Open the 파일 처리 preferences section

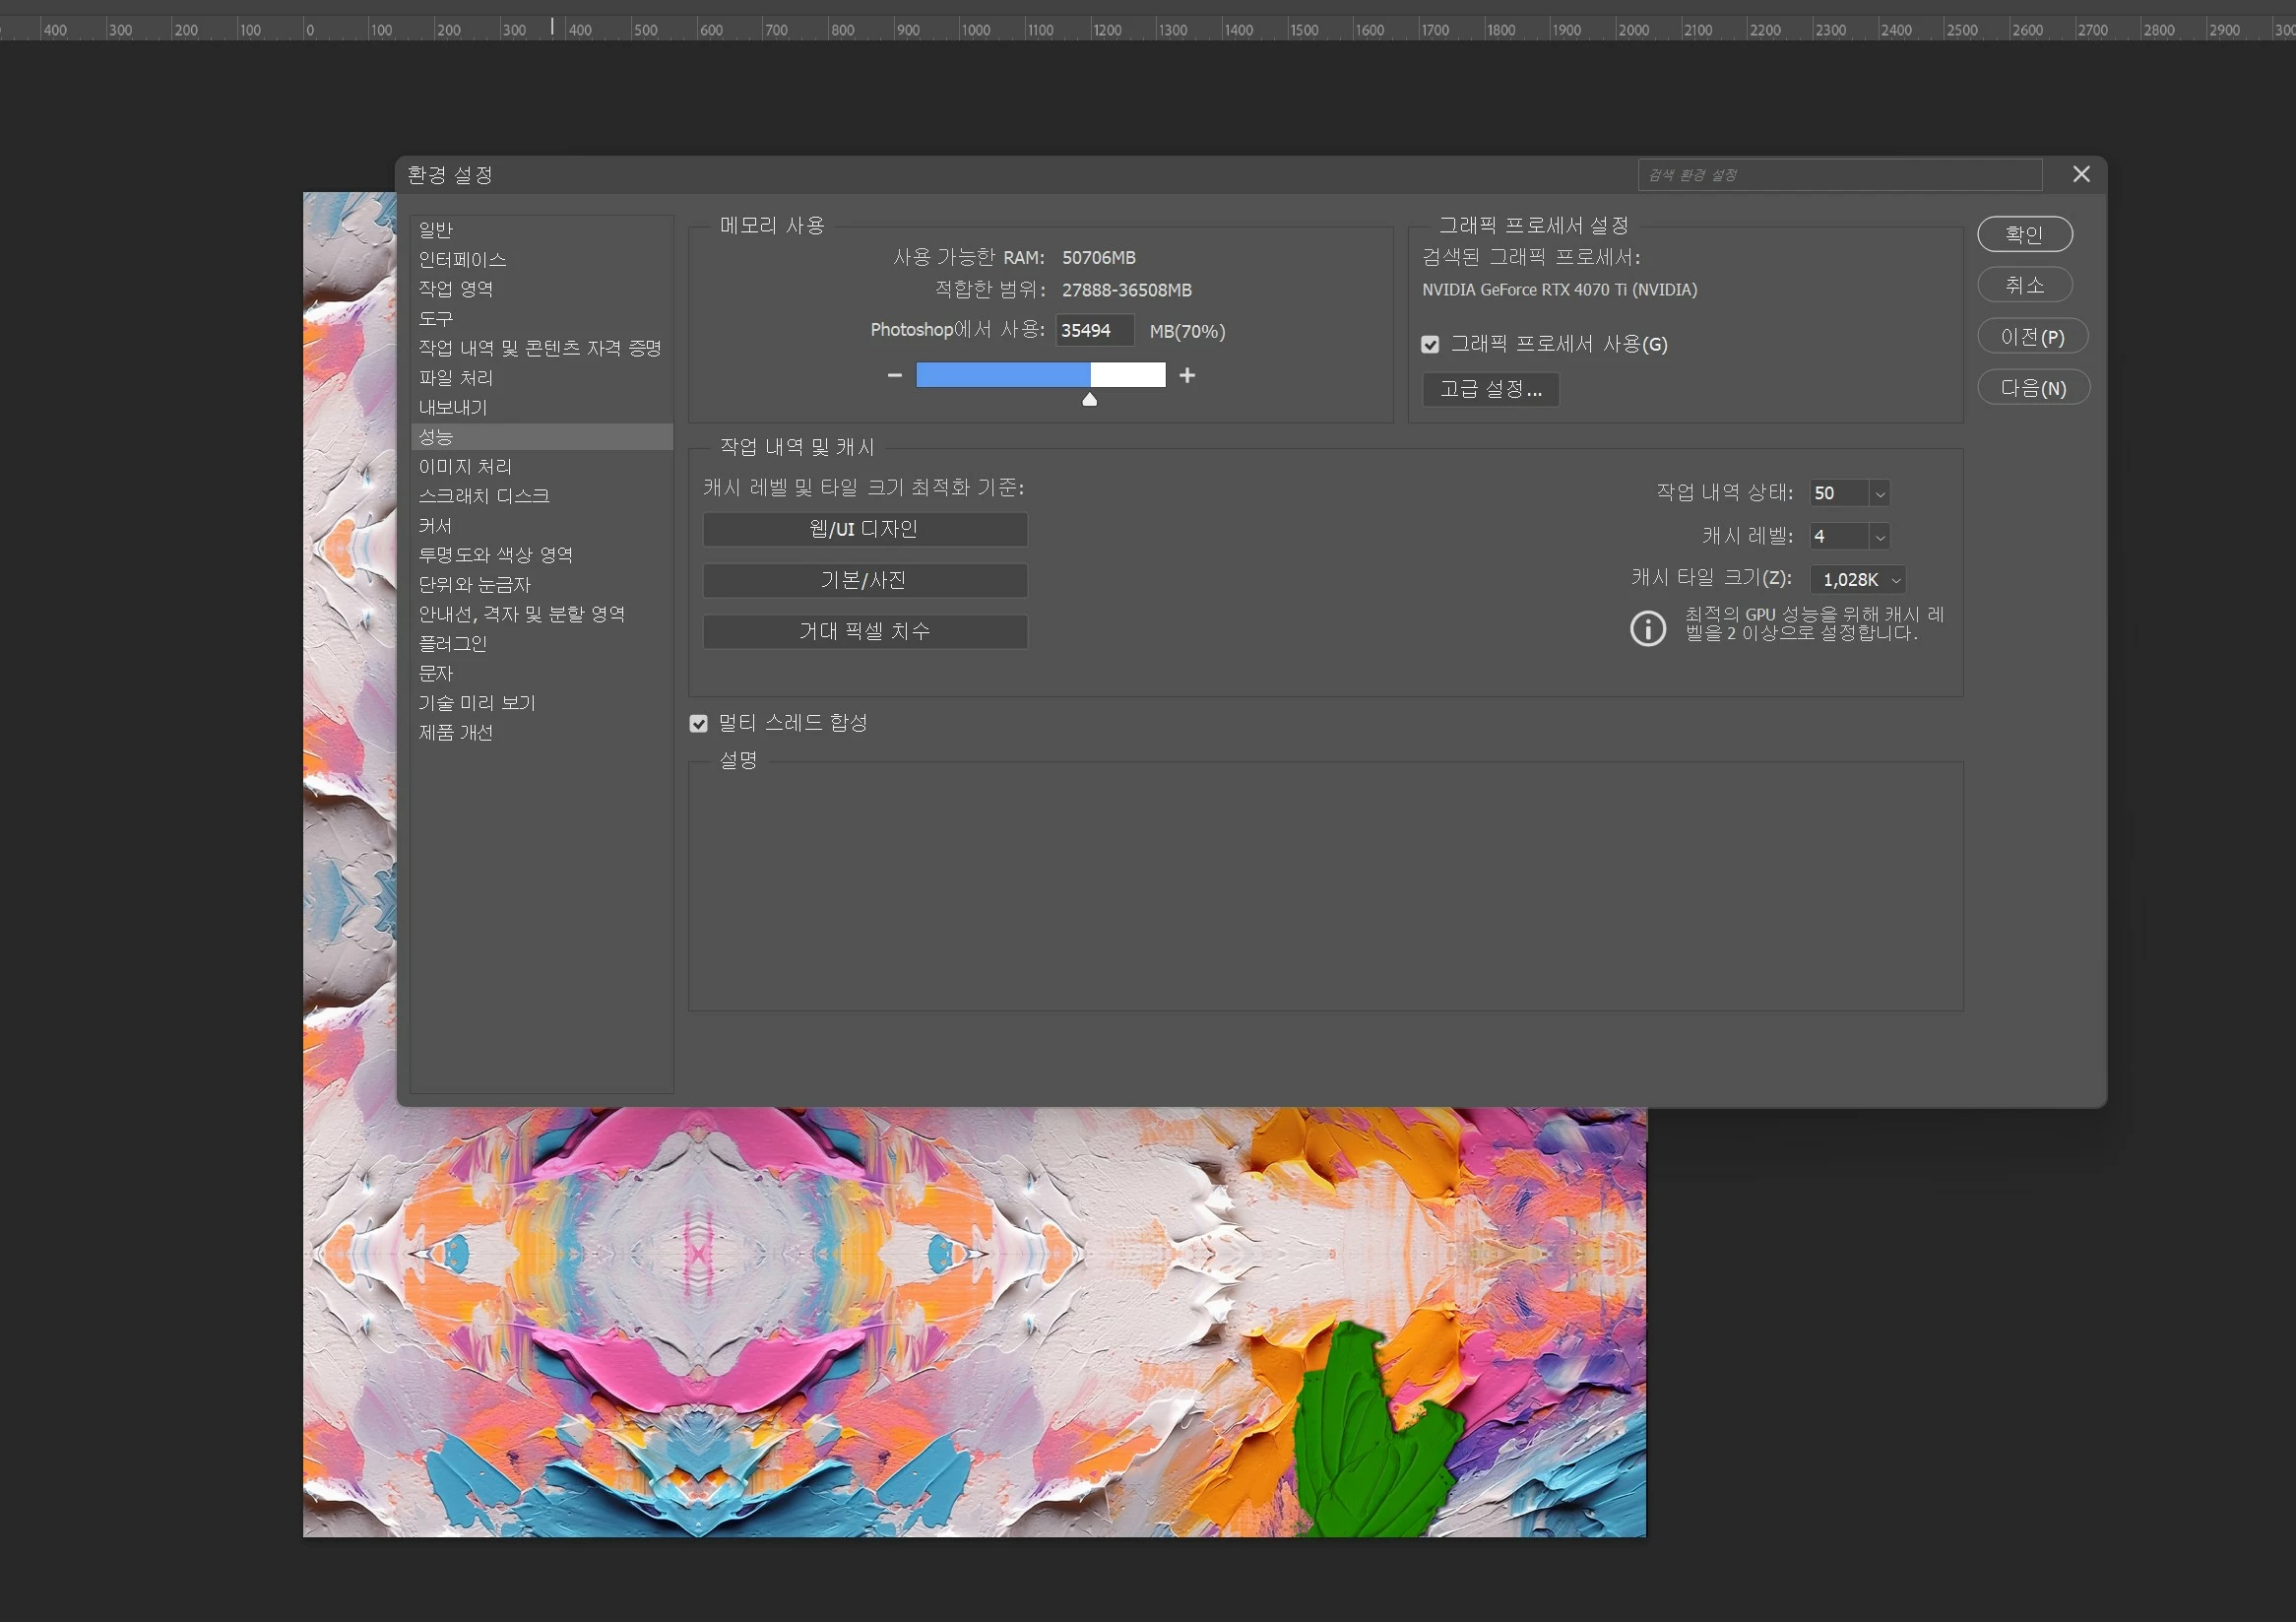pos(455,378)
